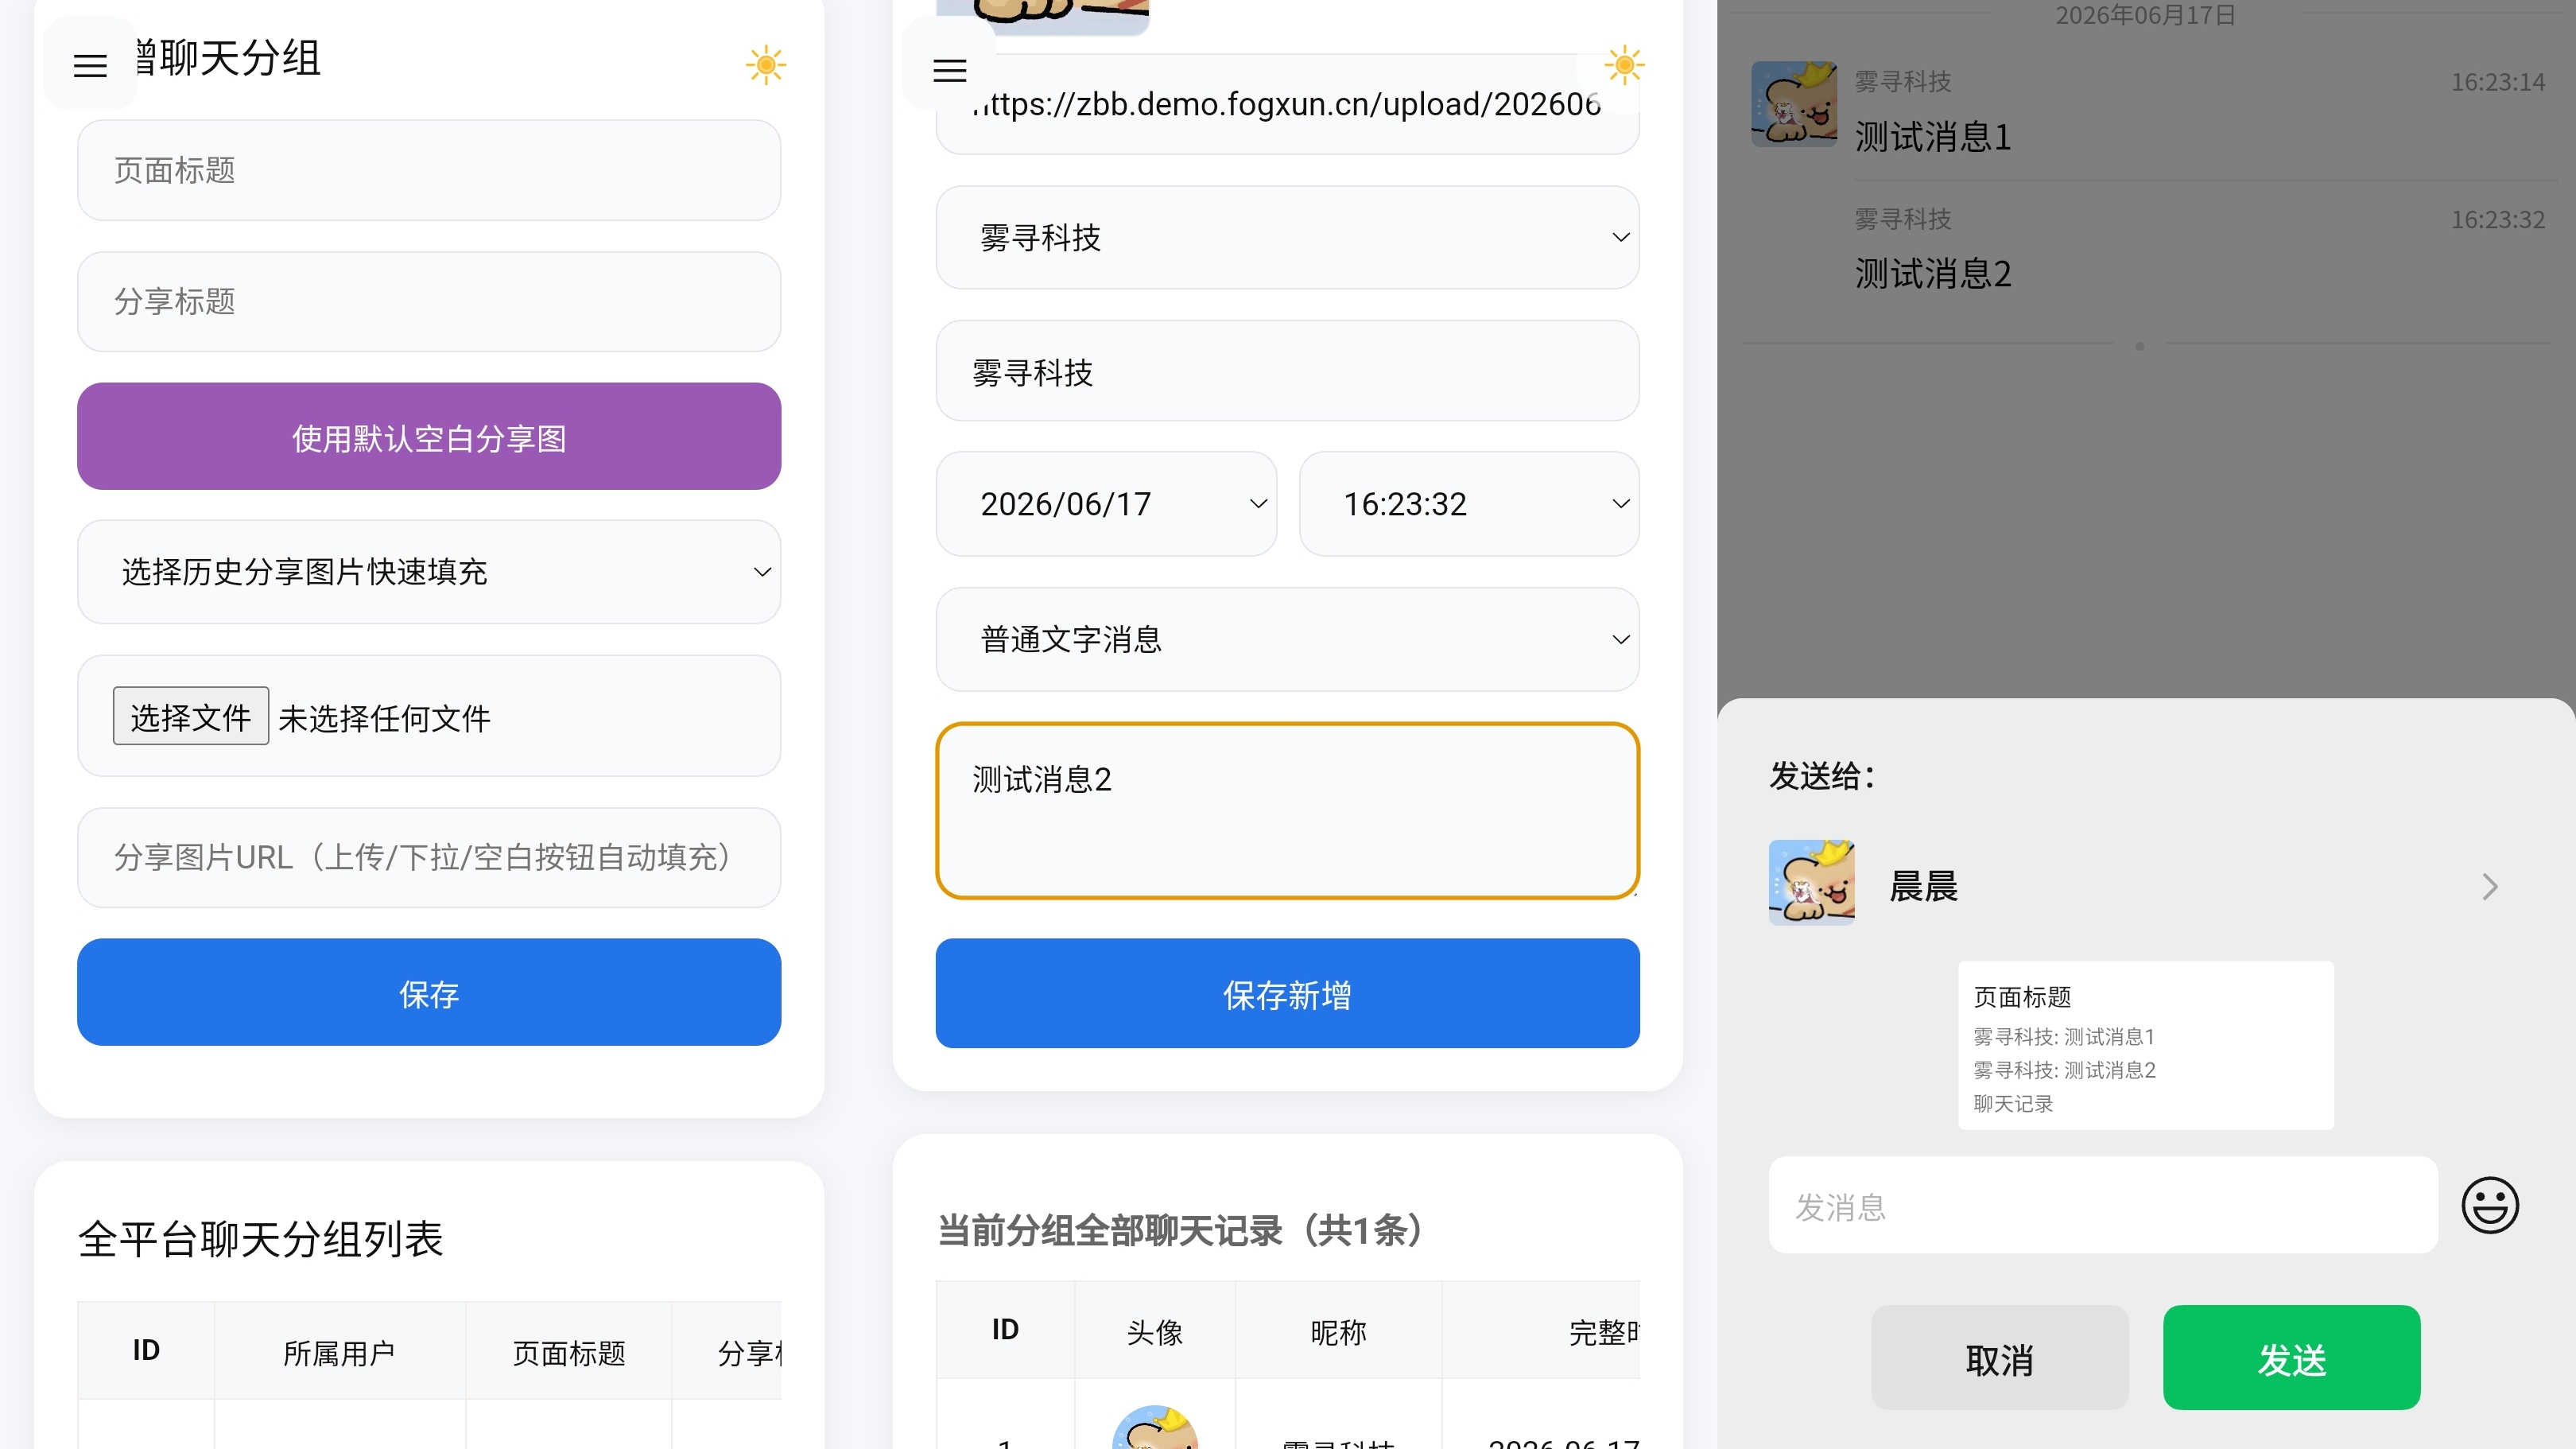
Task: Open recipient 晨晨 chevron arrow
Action: coord(2489,886)
